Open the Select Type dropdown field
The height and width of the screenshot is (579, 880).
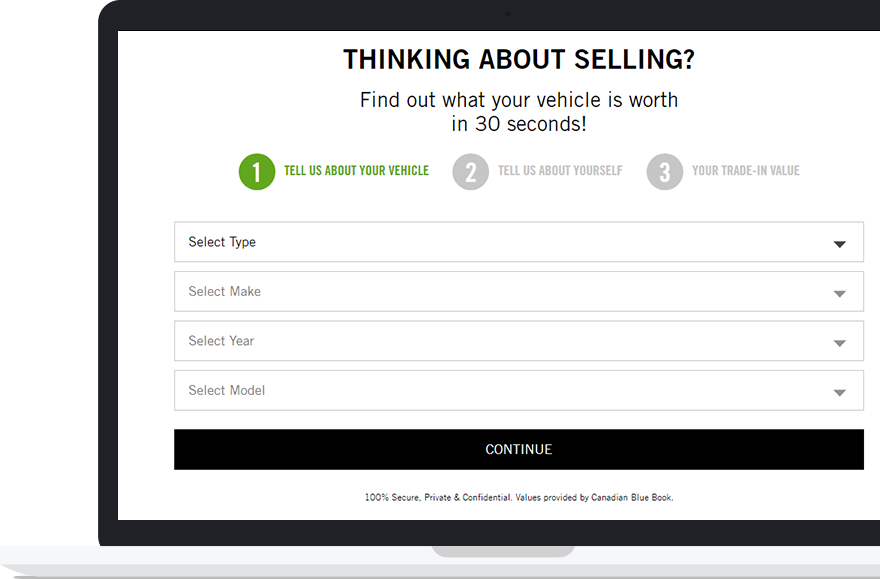pos(519,242)
